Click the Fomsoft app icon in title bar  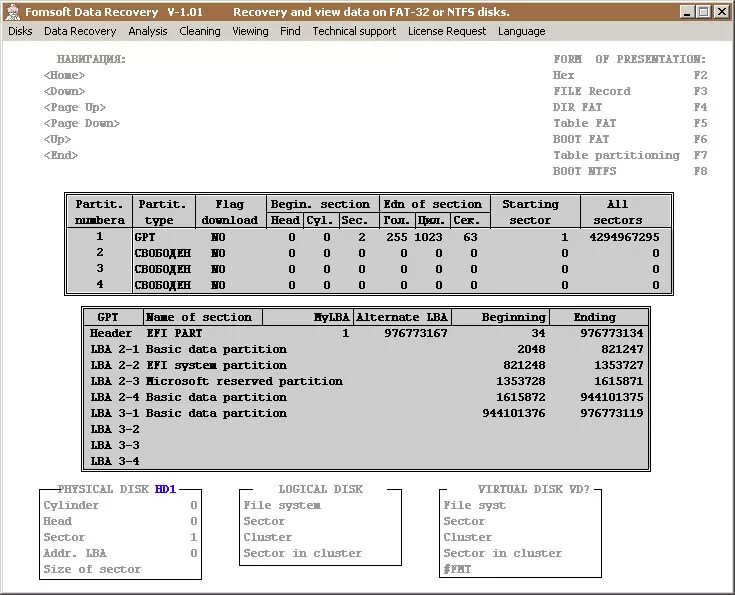(13, 12)
